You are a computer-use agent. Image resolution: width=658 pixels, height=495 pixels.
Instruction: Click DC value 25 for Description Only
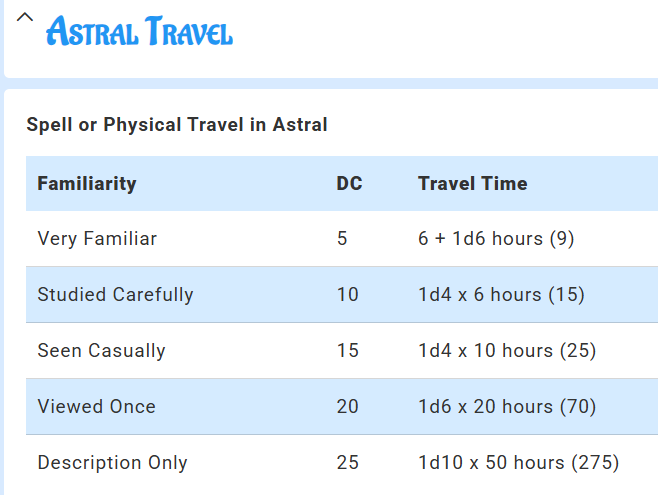(348, 463)
